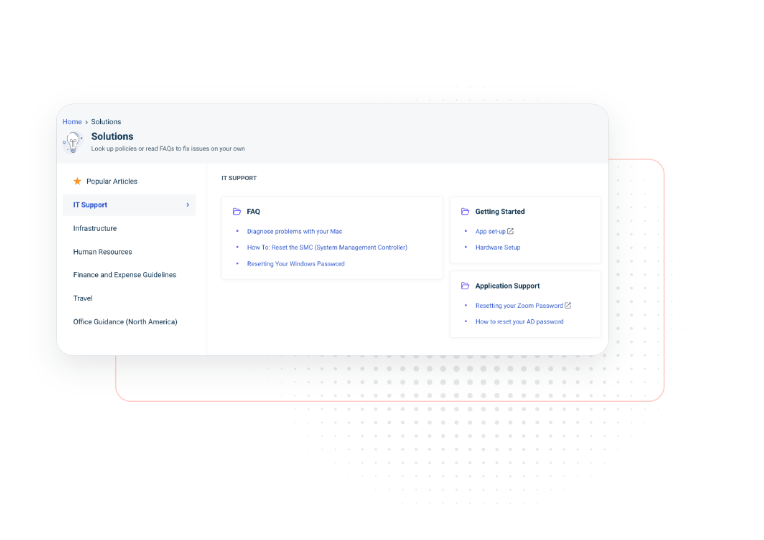Screen dimensions: 764x540
Task: Open Office Guidance (North America) category
Action: coord(125,322)
